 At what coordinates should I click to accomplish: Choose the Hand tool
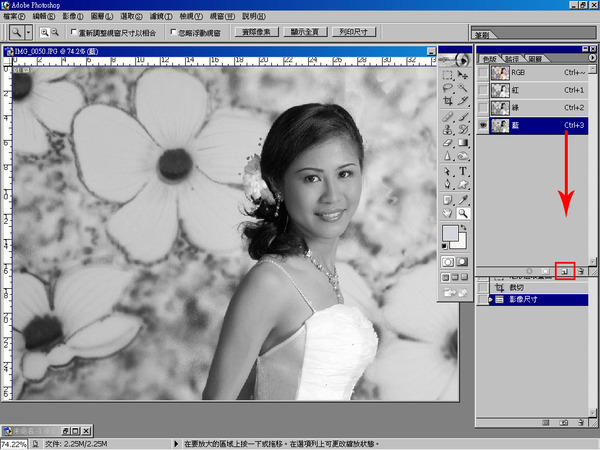pos(448,213)
